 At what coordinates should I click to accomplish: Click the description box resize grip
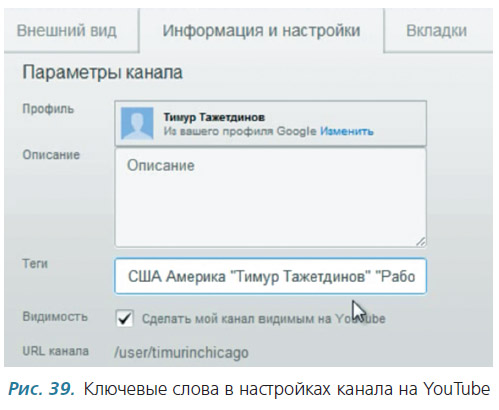coord(421,242)
